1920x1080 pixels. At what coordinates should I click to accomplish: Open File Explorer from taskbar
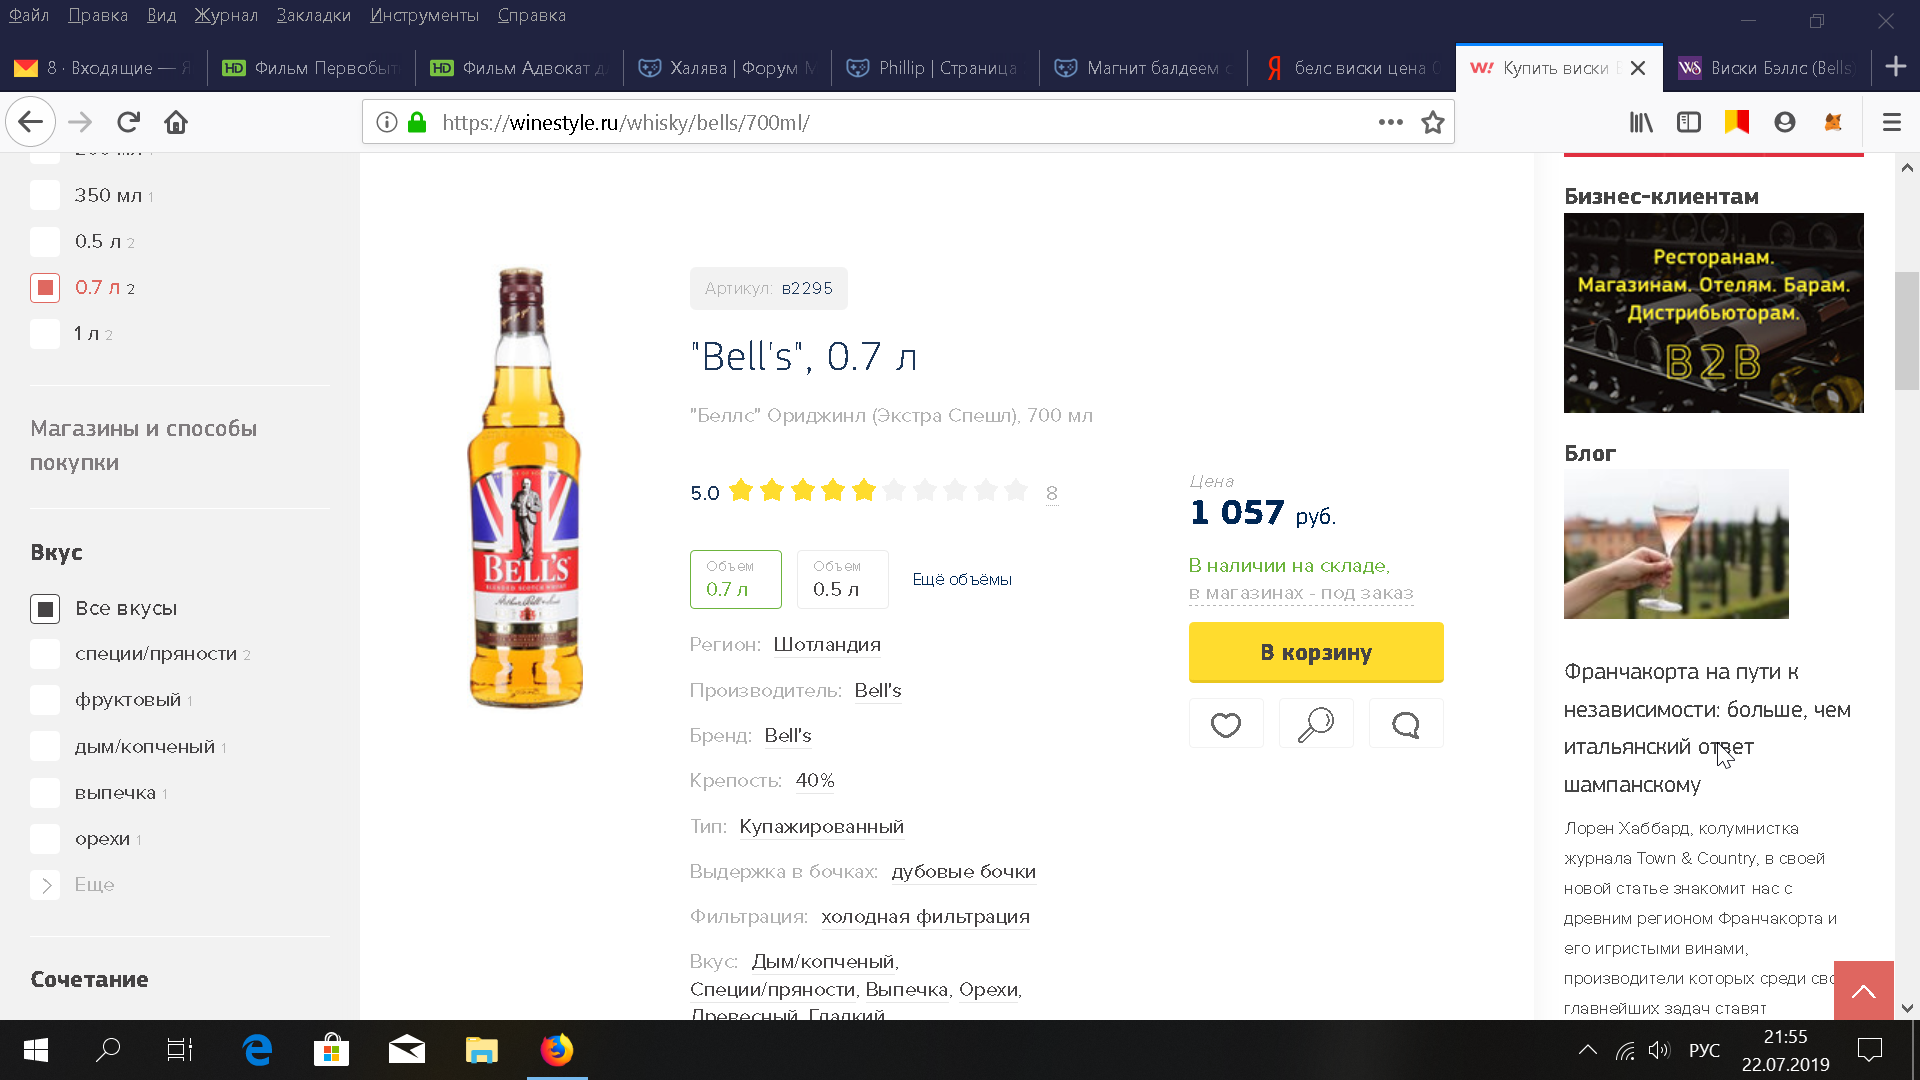click(481, 1050)
